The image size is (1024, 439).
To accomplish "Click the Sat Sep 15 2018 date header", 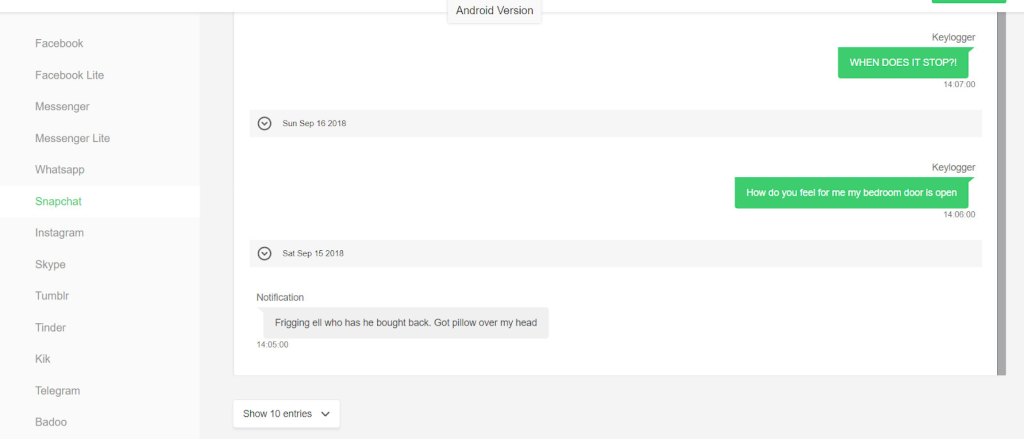I will tap(615, 253).
